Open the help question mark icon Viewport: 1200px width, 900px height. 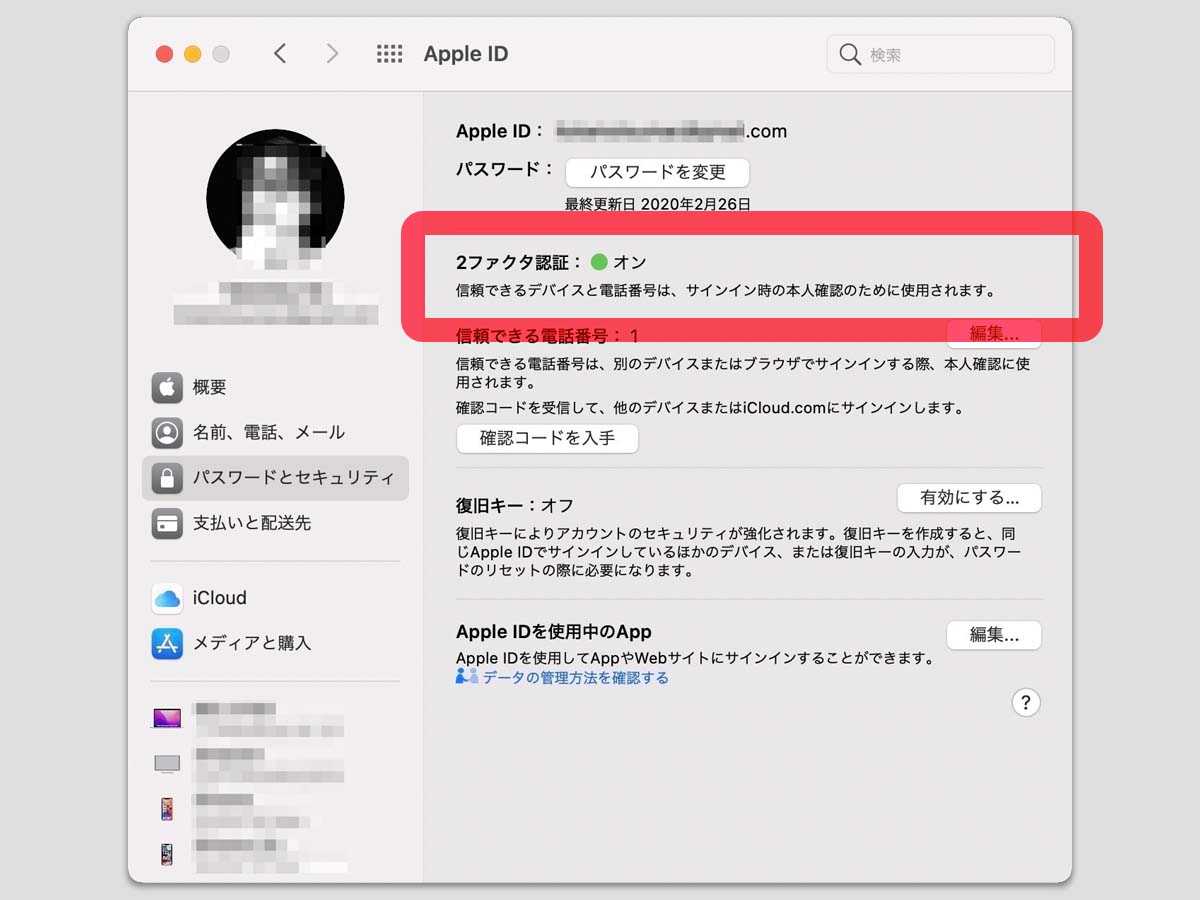point(1025,703)
